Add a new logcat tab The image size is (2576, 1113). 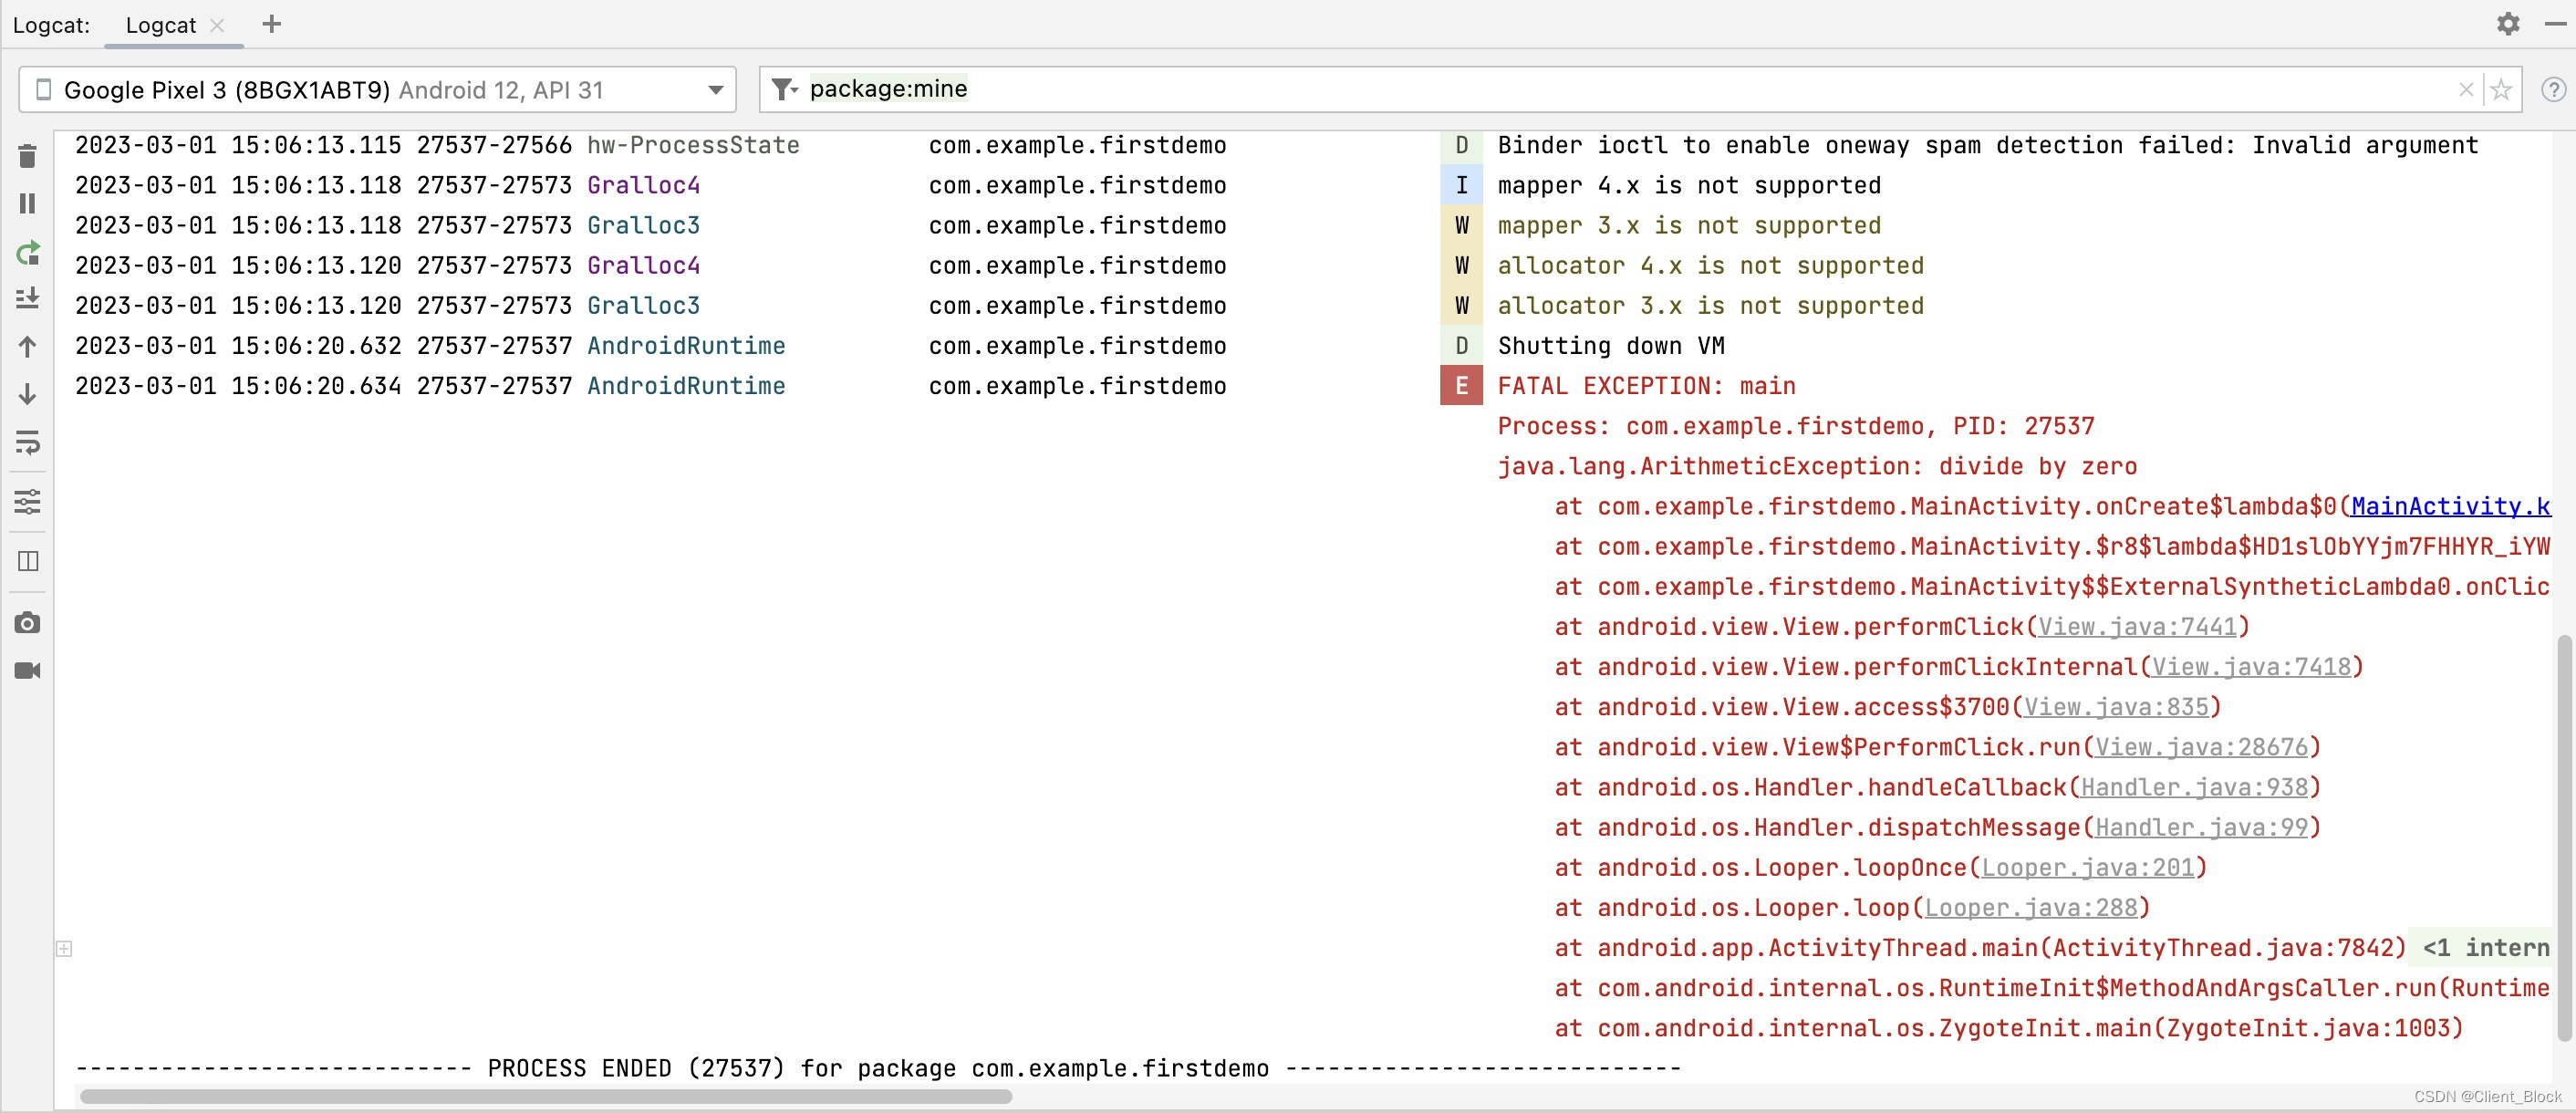click(x=272, y=24)
